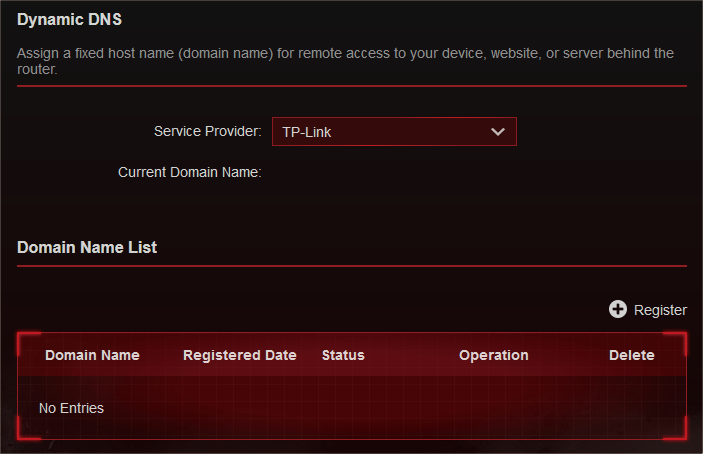Click the Registered Date column header
The image size is (703, 454).
click(239, 355)
